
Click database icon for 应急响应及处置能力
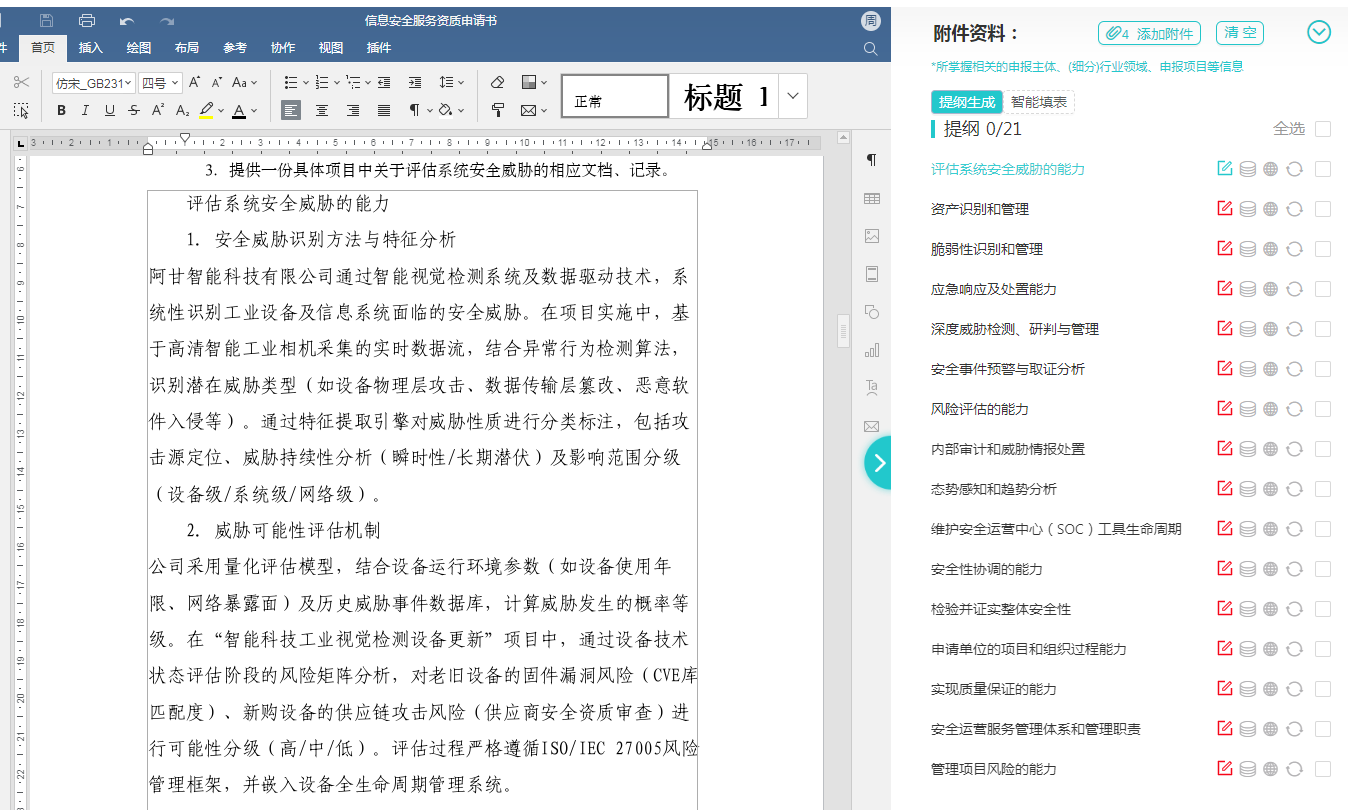[x=1247, y=289]
